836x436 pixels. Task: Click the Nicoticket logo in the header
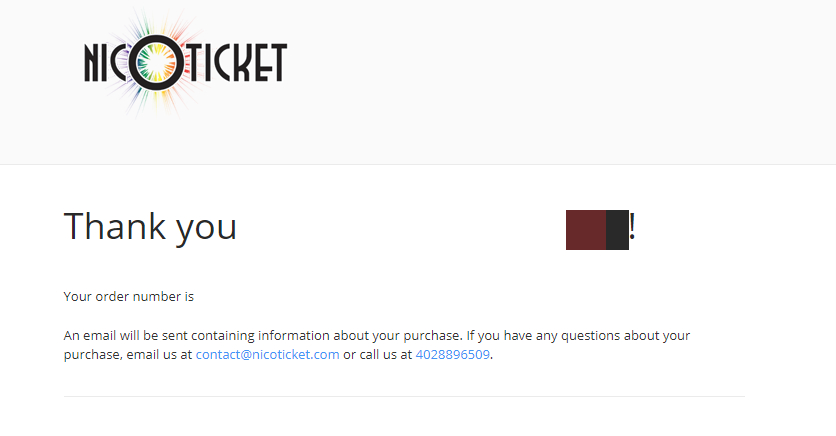click(186, 63)
